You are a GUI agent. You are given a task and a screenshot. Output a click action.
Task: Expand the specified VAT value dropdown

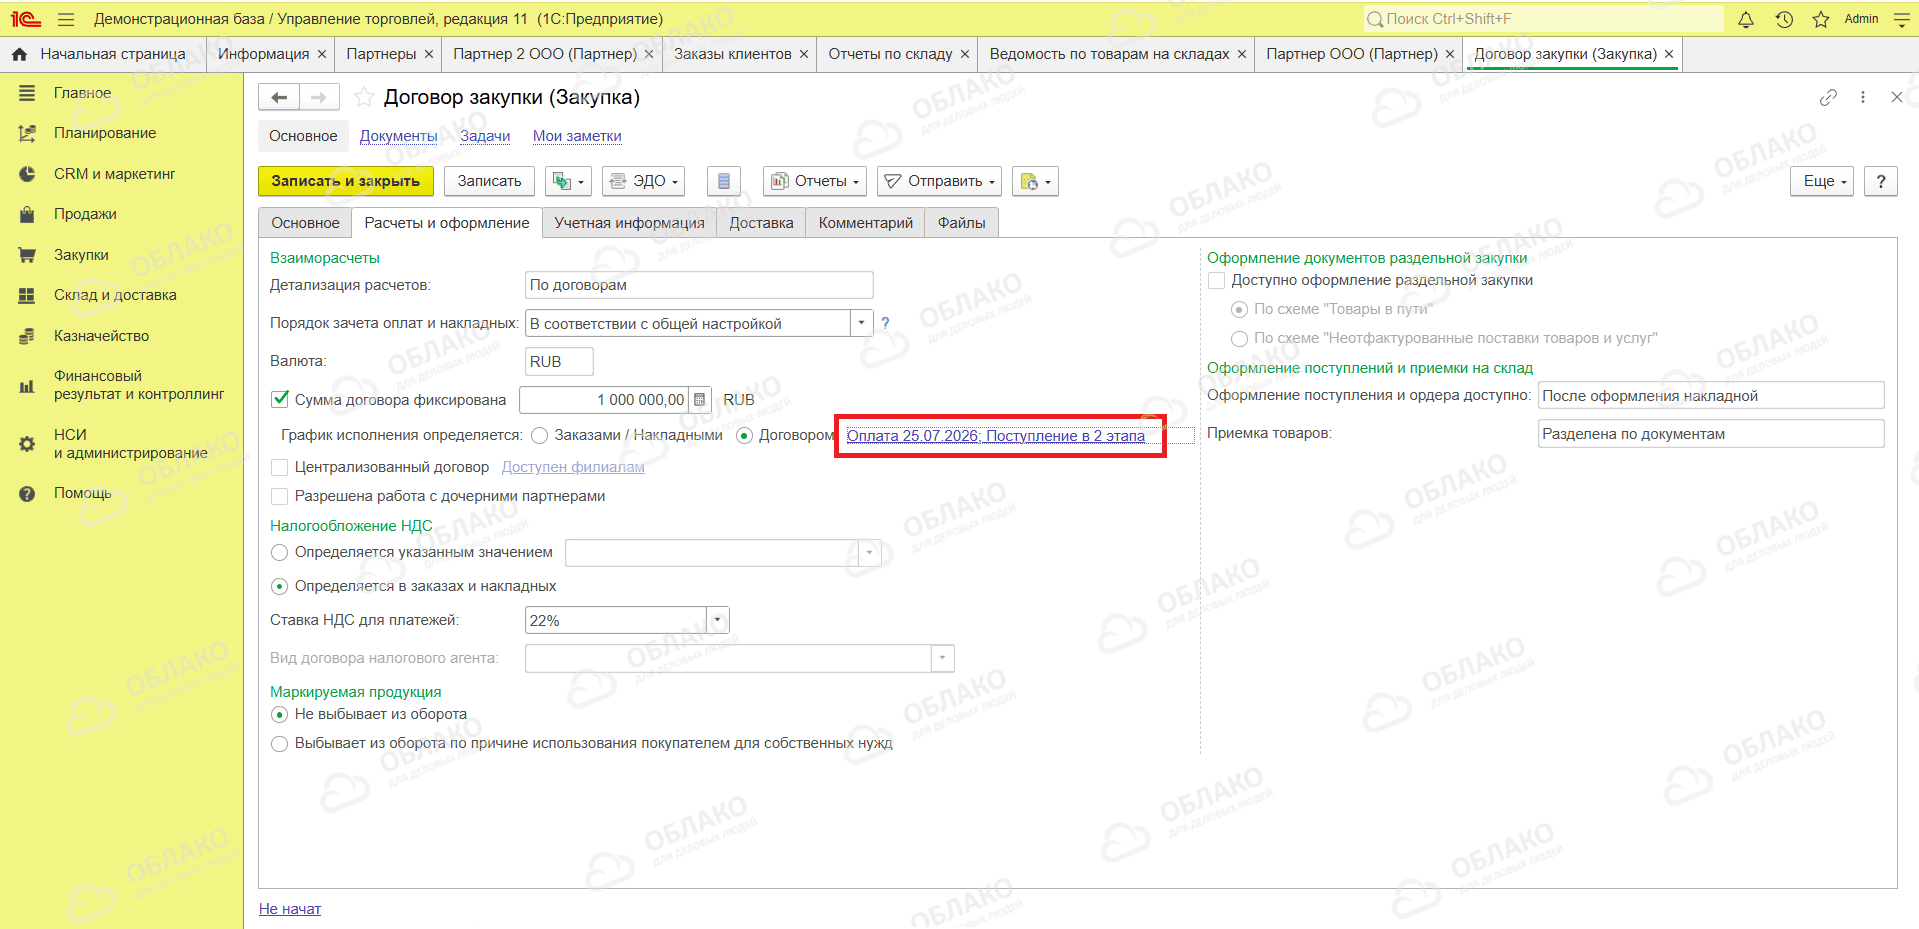tap(870, 552)
